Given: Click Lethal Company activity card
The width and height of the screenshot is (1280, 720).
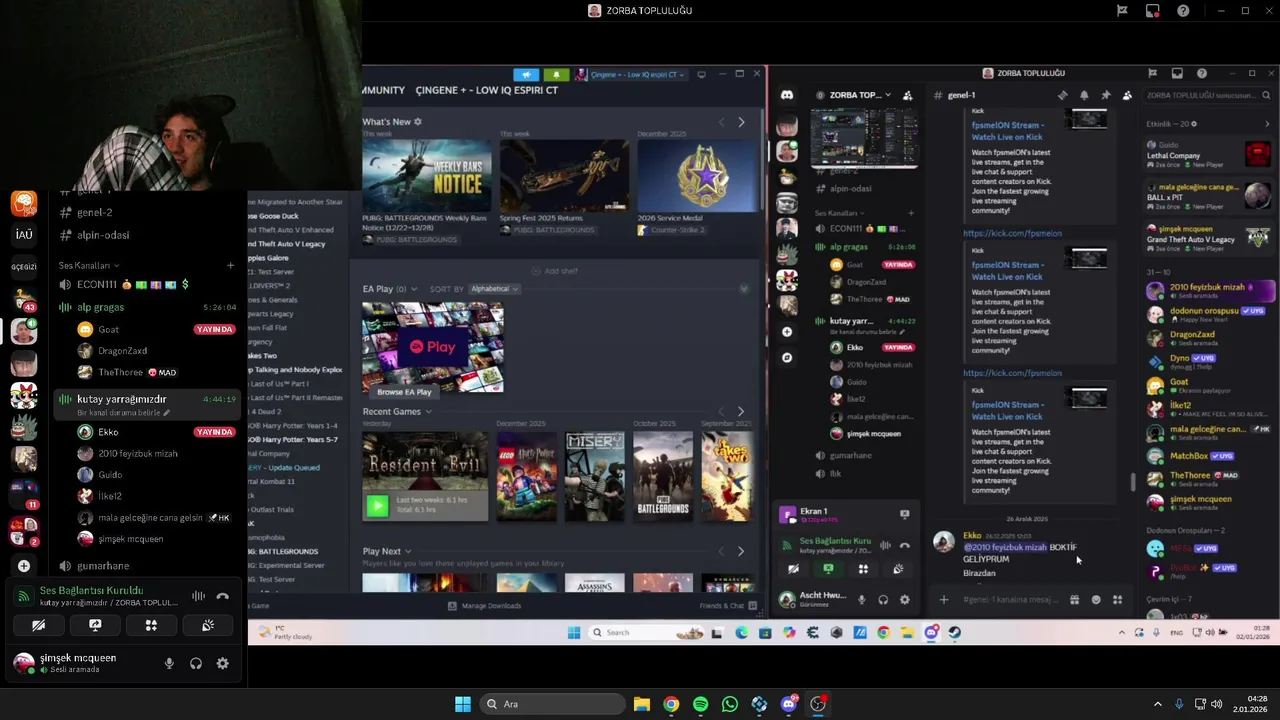Looking at the screenshot, I should (x=1208, y=153).
